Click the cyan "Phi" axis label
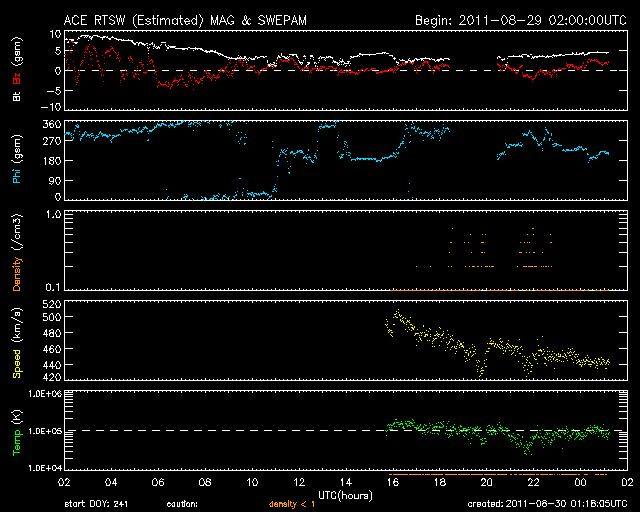The width and height of the screenshot is (640, 512). (x=17, y=175)
